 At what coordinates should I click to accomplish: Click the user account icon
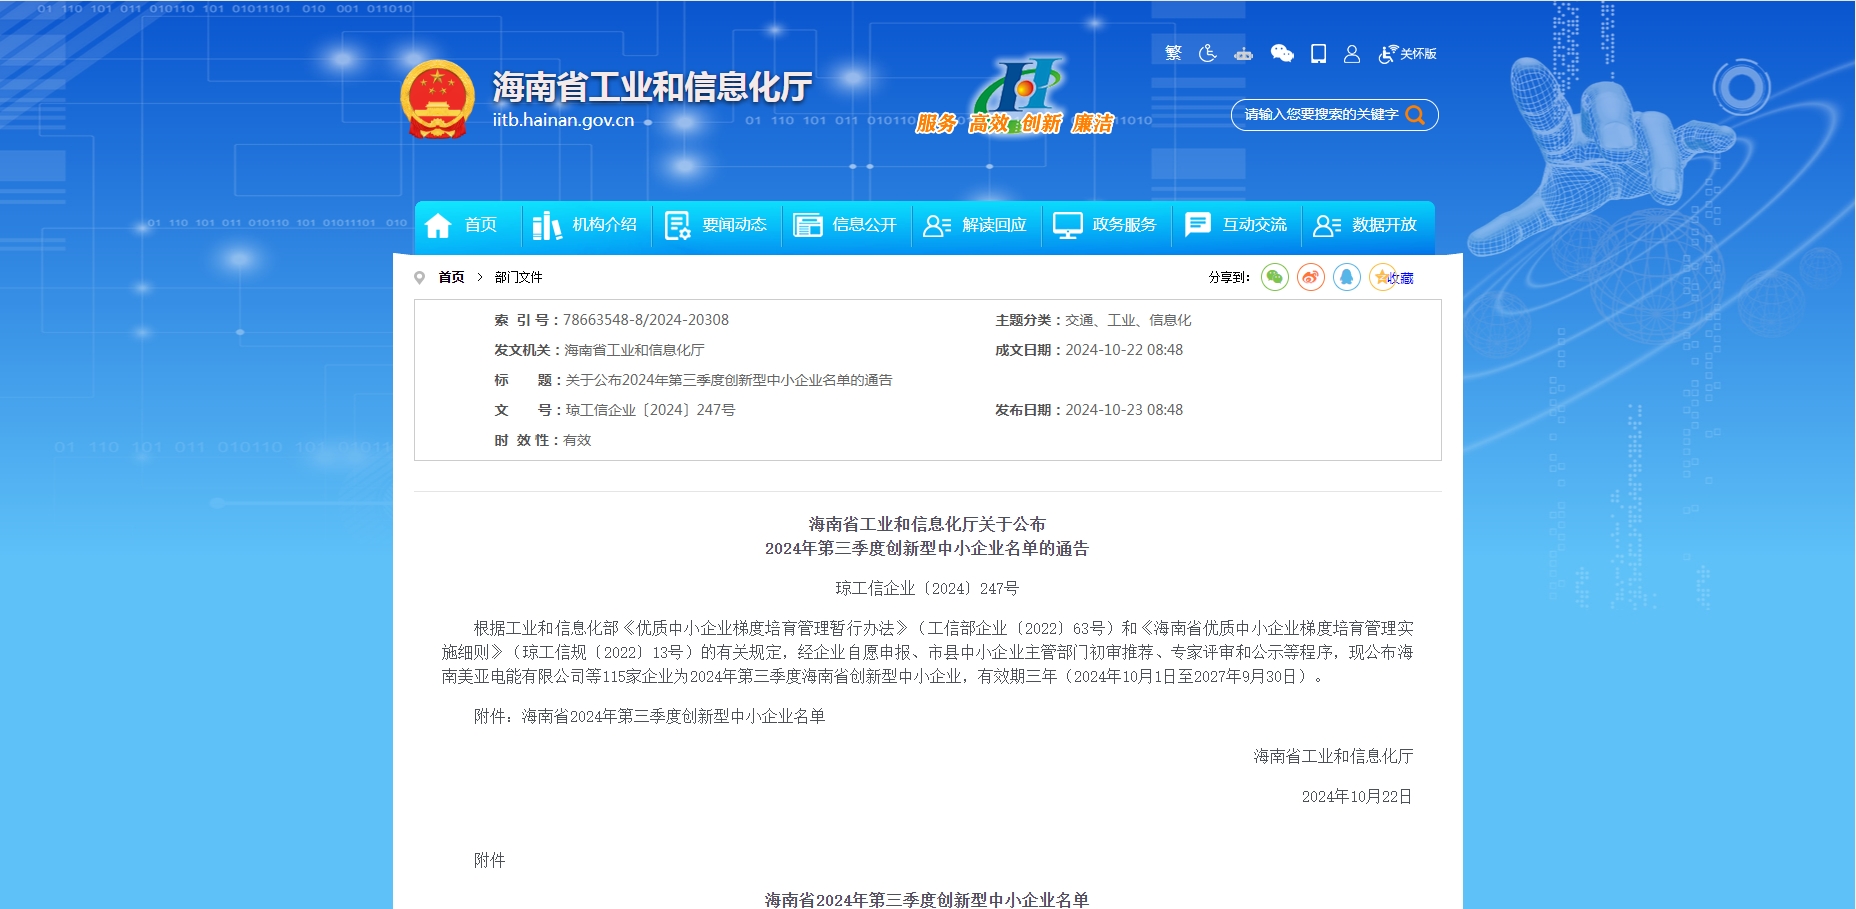(x=1352, y=54)
